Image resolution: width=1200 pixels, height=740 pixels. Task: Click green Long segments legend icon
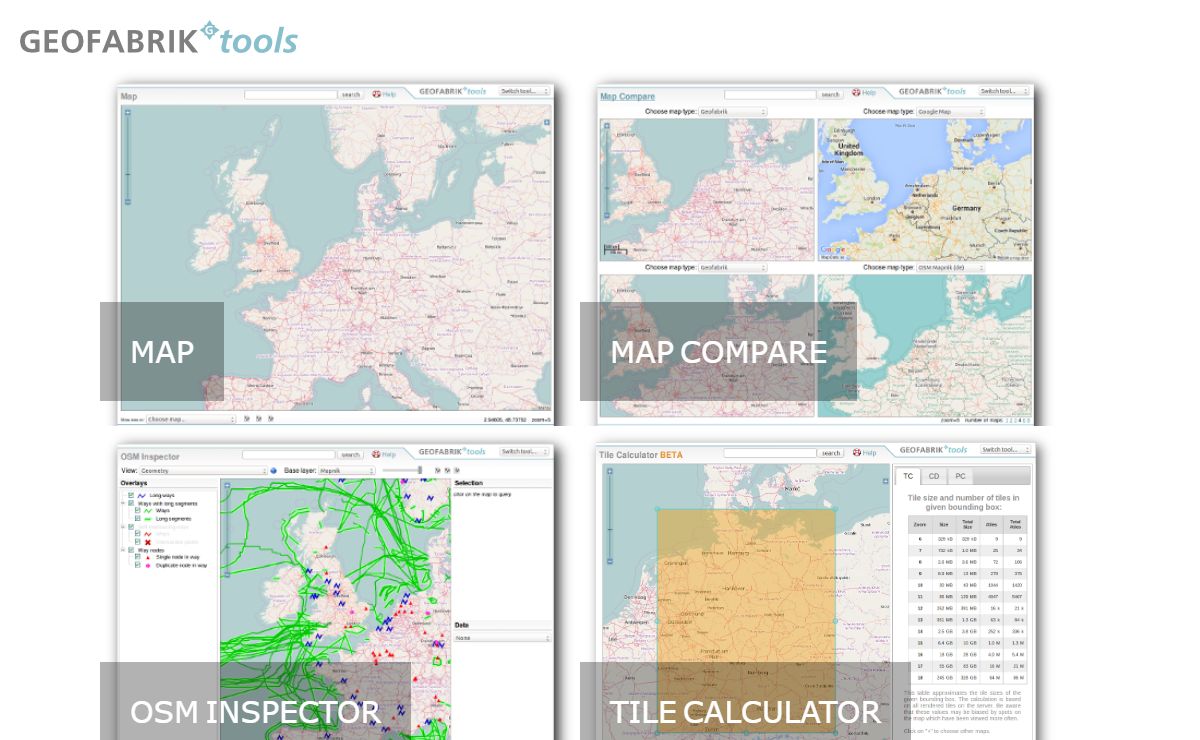coord(148,519)
